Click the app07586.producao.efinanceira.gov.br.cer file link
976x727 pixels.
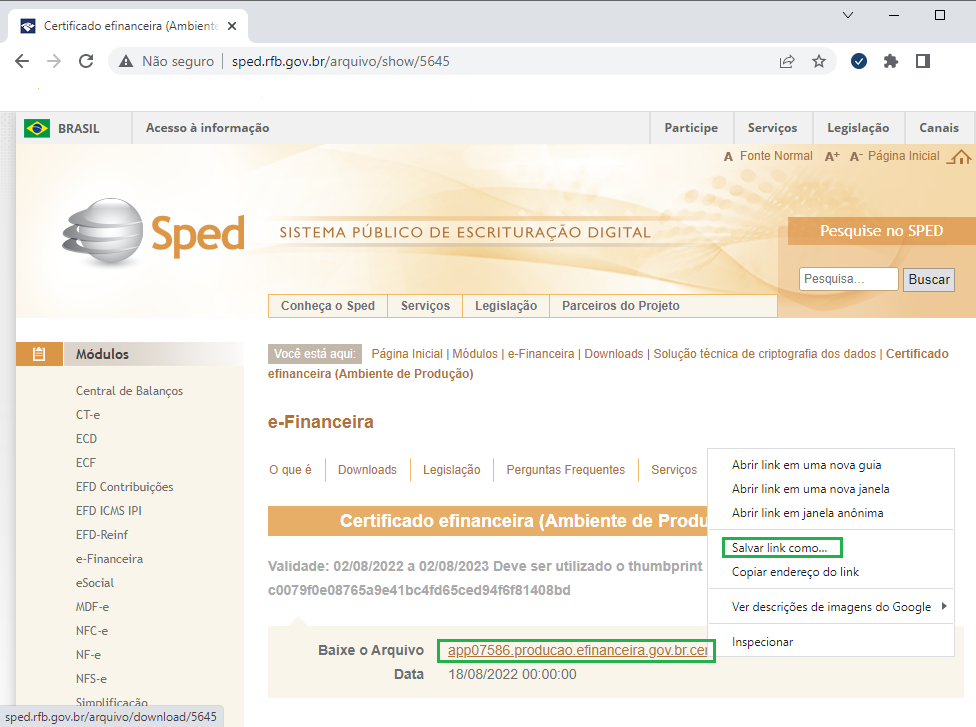[577, 650]
